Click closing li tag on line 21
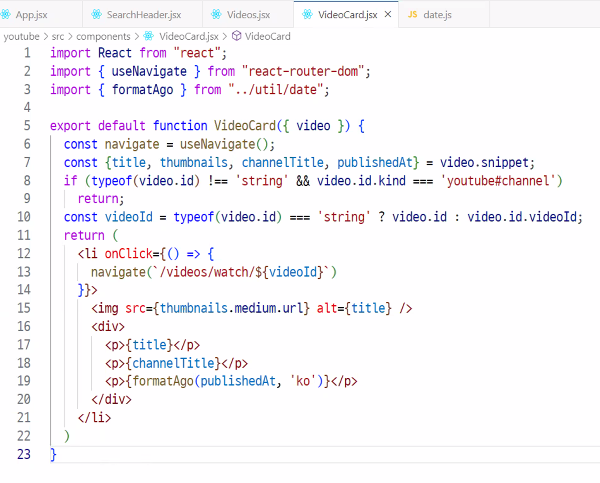Image resolution: width=600 pixels, height=483 pixels. (x=95, y=418)
